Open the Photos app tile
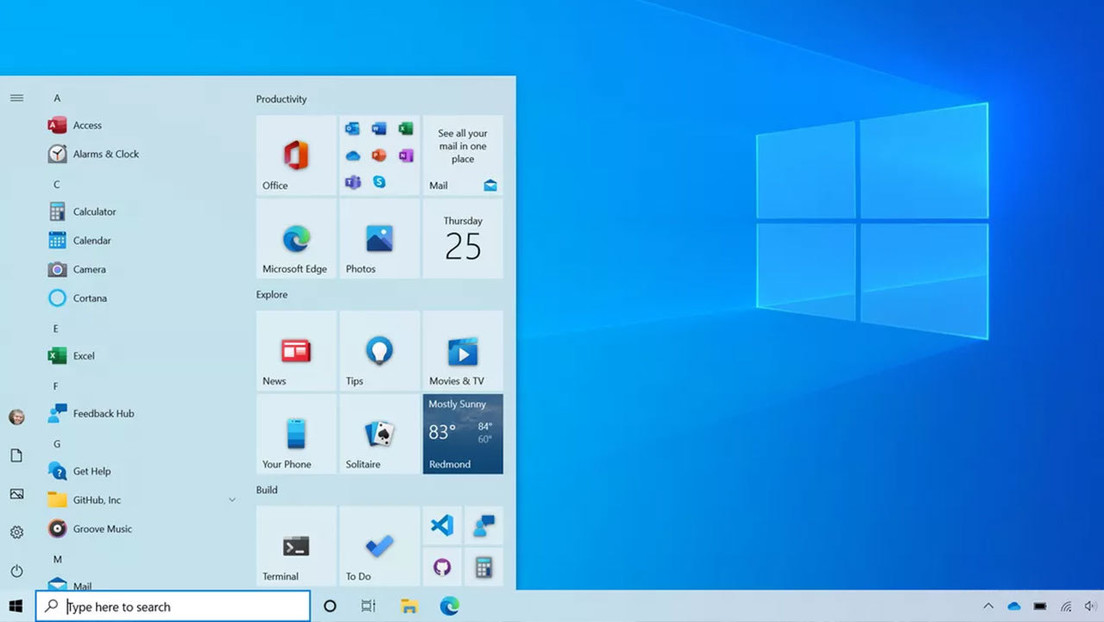 tap(379, 239)
